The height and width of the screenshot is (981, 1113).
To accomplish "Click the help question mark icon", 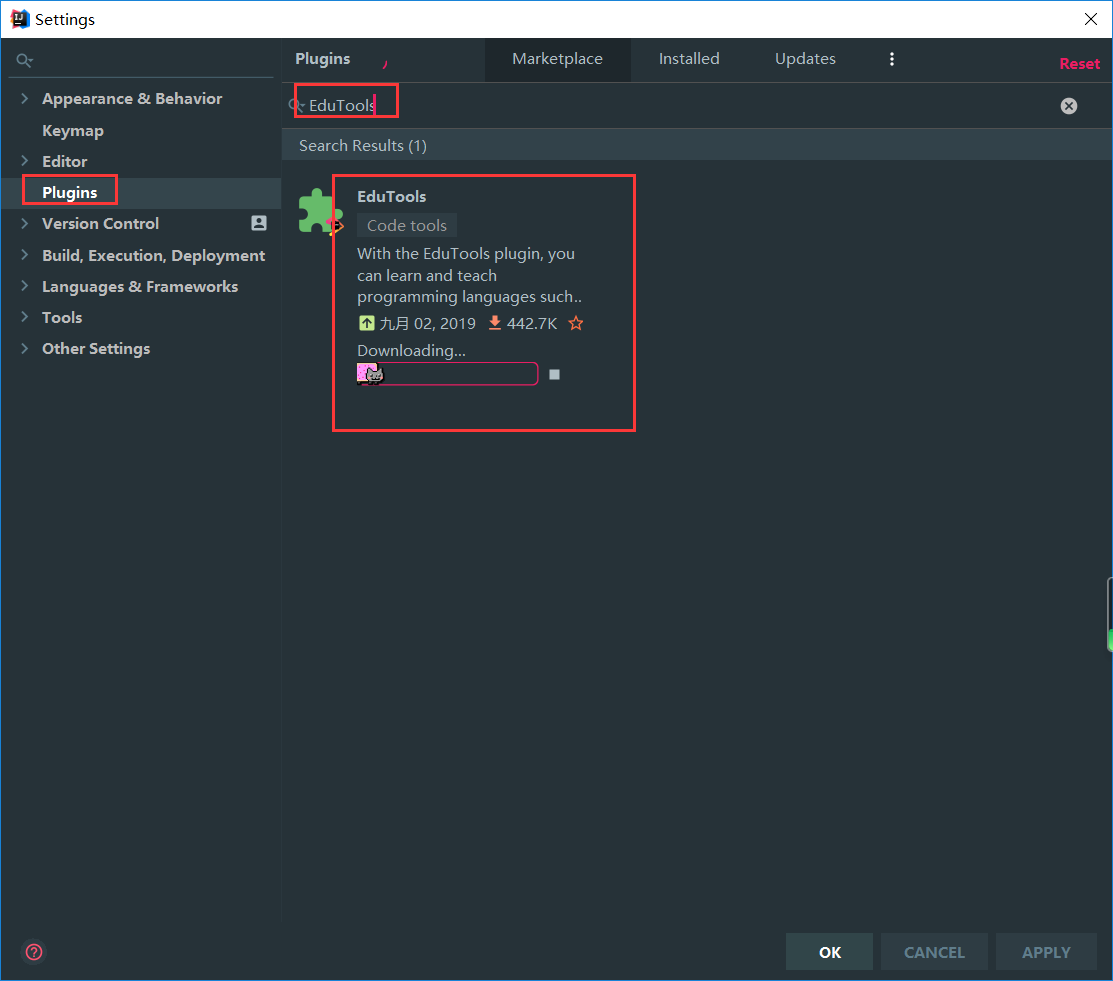I will coord(34,952).
